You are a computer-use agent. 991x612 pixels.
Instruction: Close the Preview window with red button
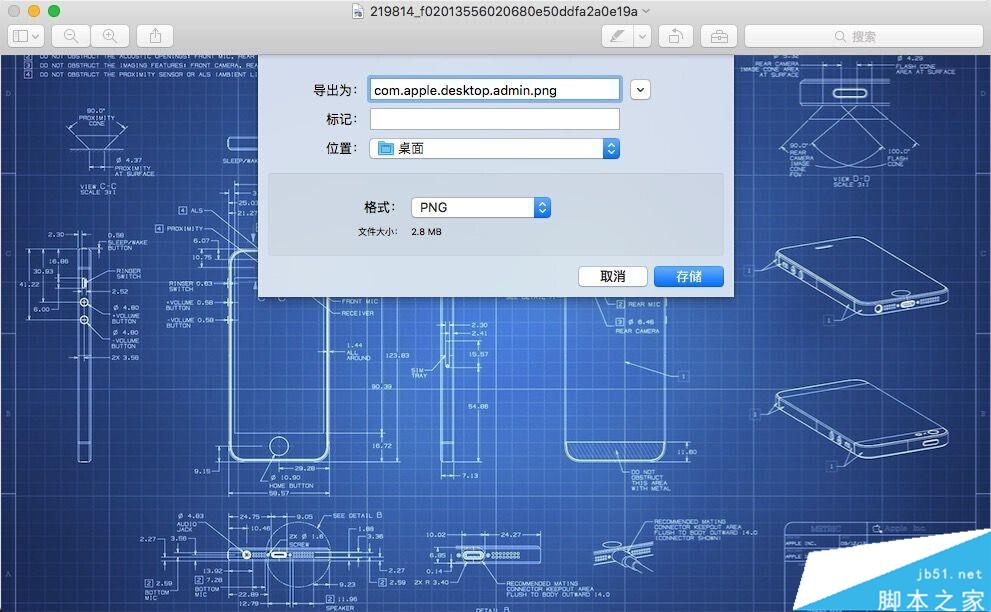13,11
